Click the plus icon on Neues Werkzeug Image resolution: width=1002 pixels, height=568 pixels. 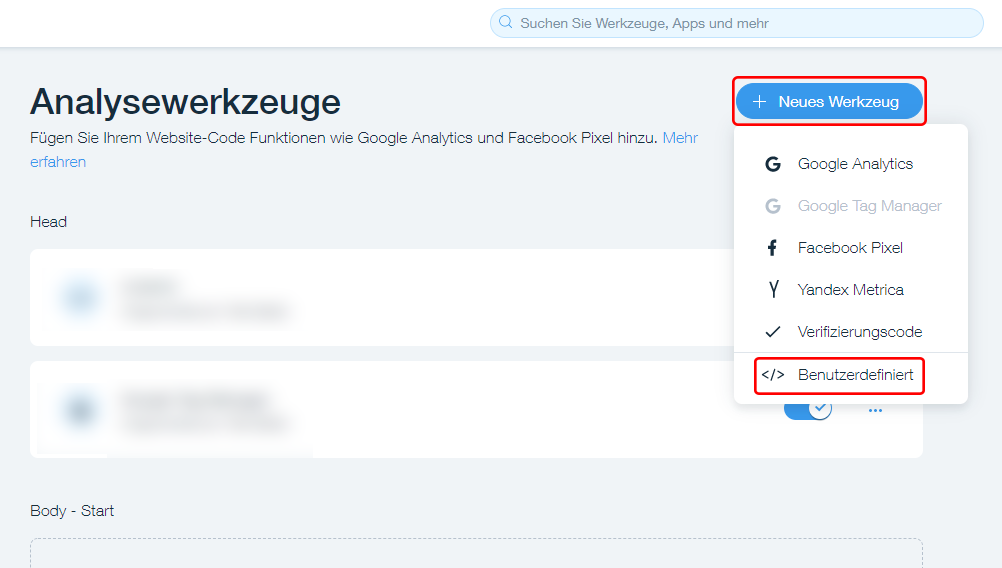759,102
